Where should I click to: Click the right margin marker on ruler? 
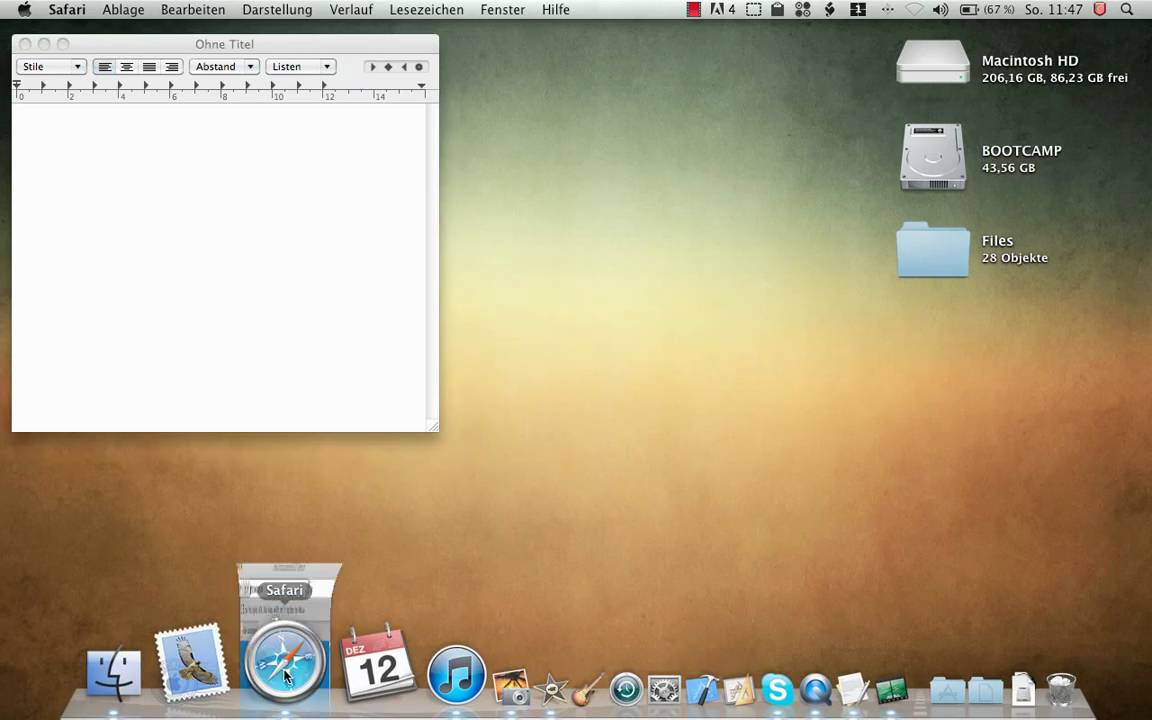click(x=422, y=86)
